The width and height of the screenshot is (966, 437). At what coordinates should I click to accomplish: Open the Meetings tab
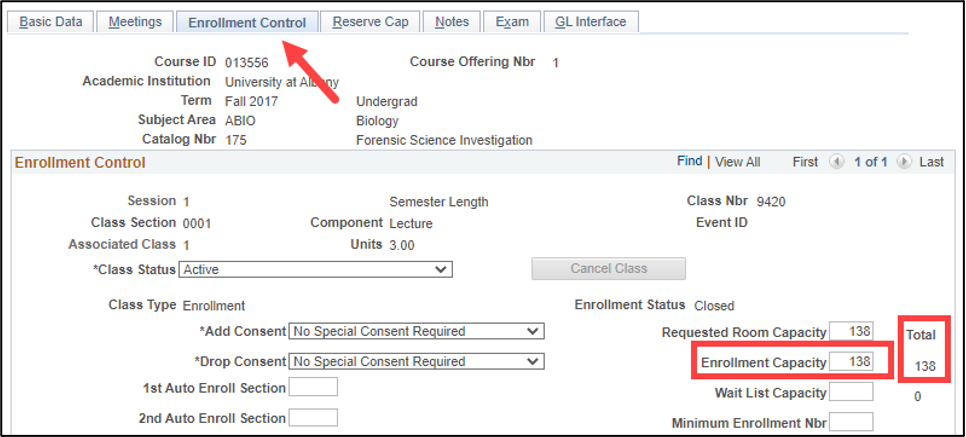click(135, 22)
